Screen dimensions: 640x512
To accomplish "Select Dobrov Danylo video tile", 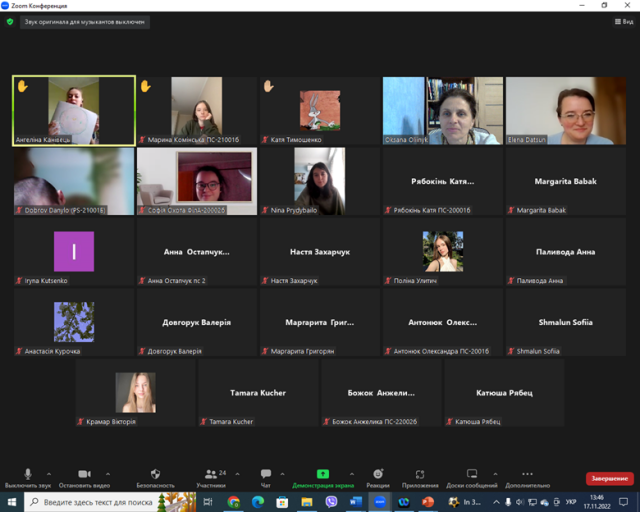I will point(74,181).
